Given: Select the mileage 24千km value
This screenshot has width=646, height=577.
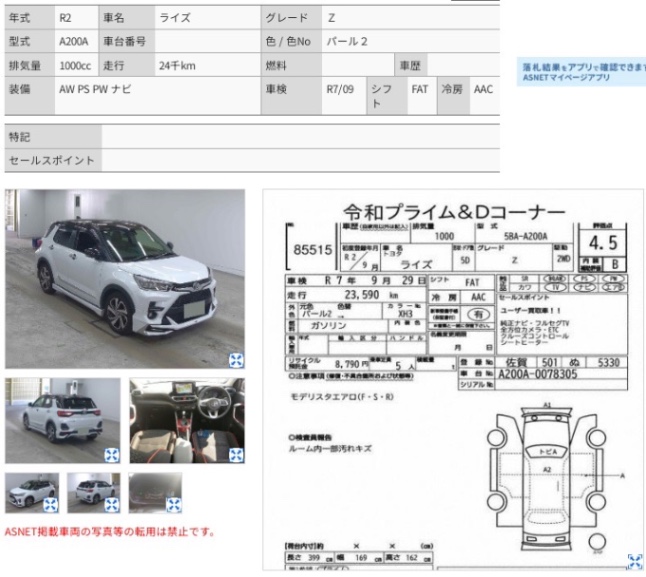Looking at the screenshot, I should click(x=177, y=65).
